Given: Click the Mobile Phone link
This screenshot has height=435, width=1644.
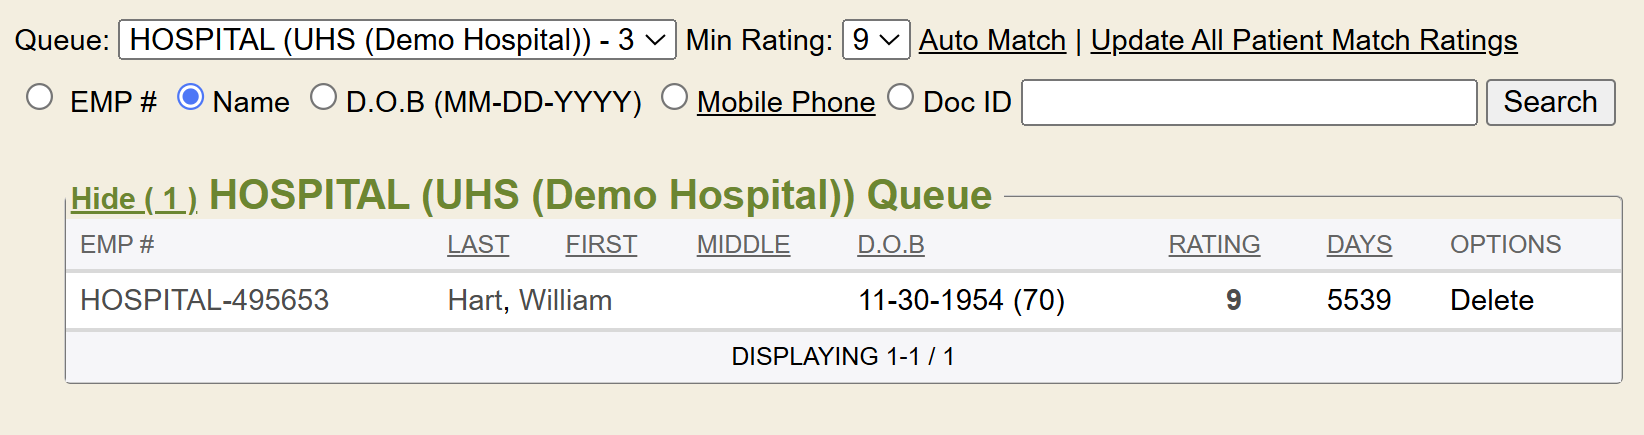Looking at the screenshot, I should point(786,102).
